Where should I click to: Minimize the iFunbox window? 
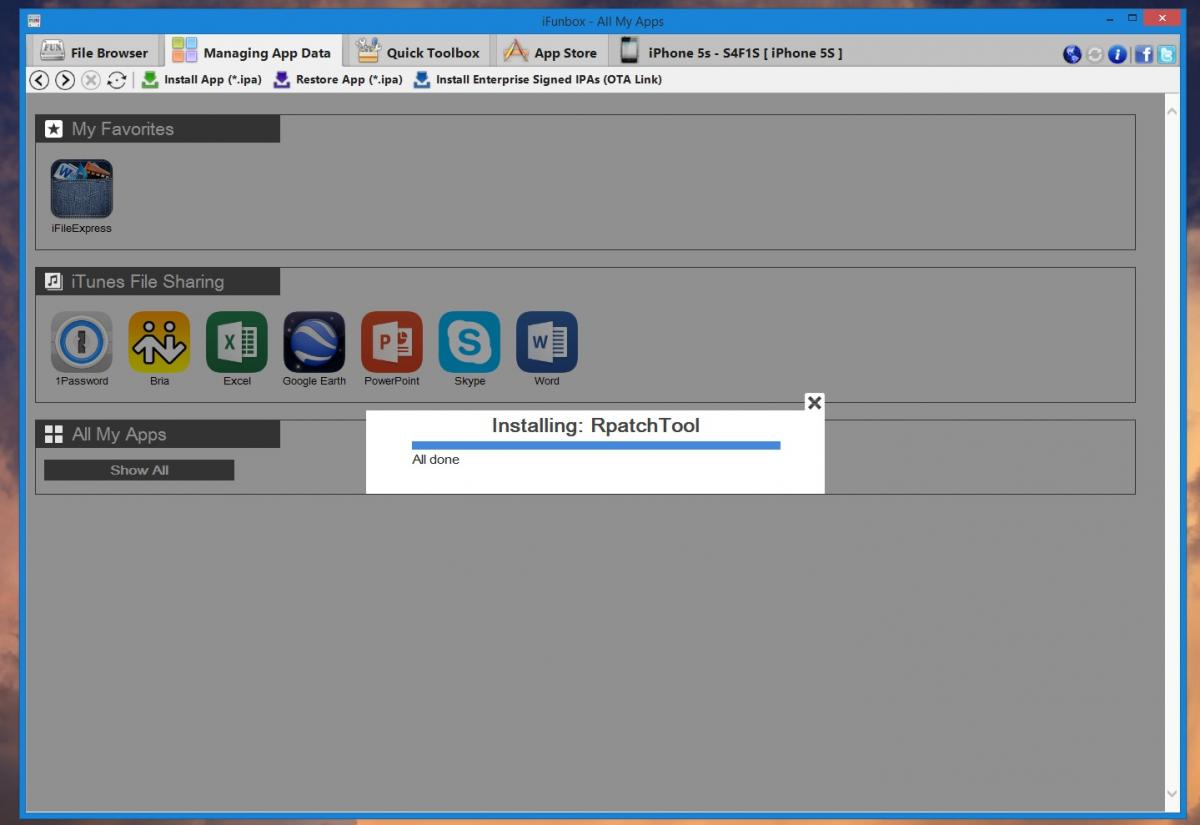1110,19
